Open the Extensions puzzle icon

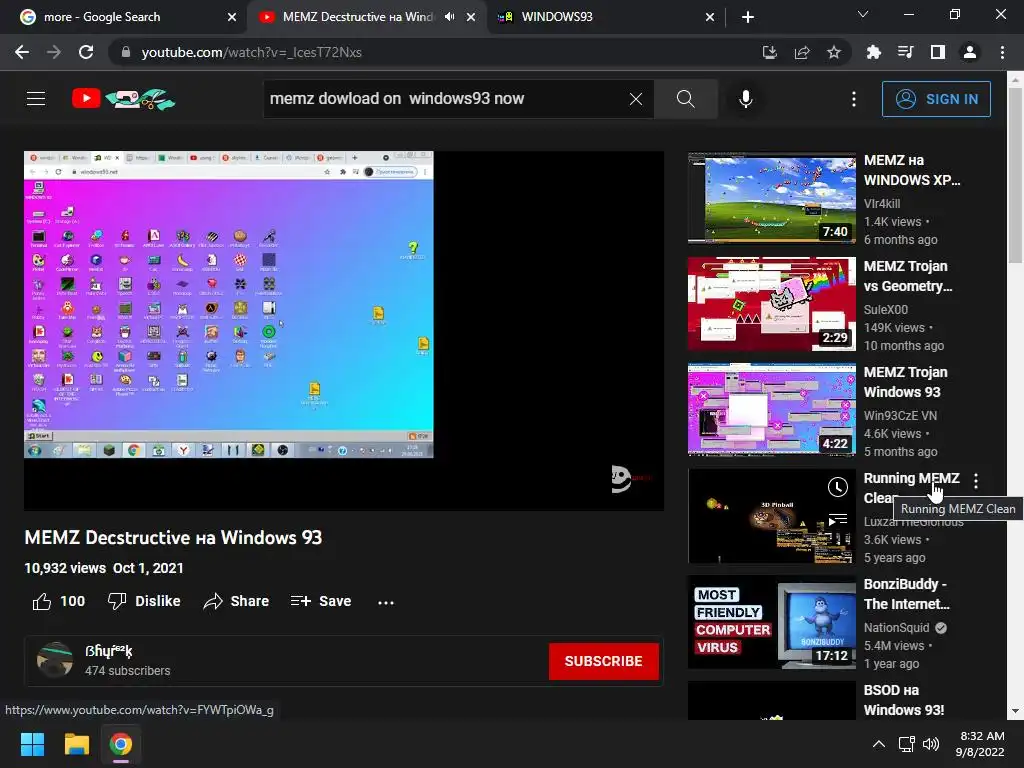(x=873, y=52)
